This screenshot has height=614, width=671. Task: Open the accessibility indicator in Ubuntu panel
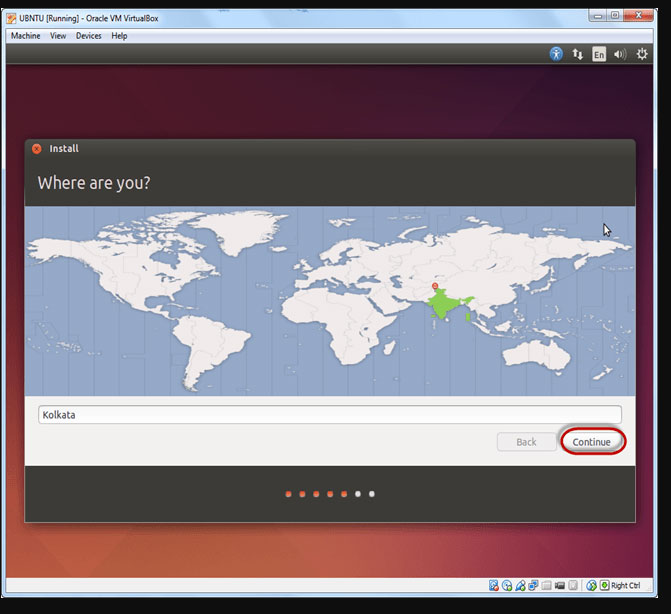point(556,54)
